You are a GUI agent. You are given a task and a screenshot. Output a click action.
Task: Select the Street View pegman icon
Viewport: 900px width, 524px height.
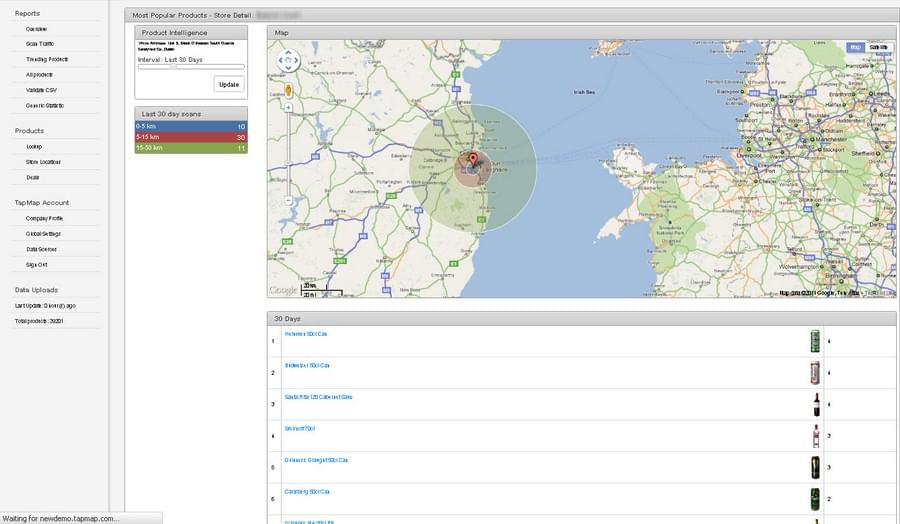[288, 90]
